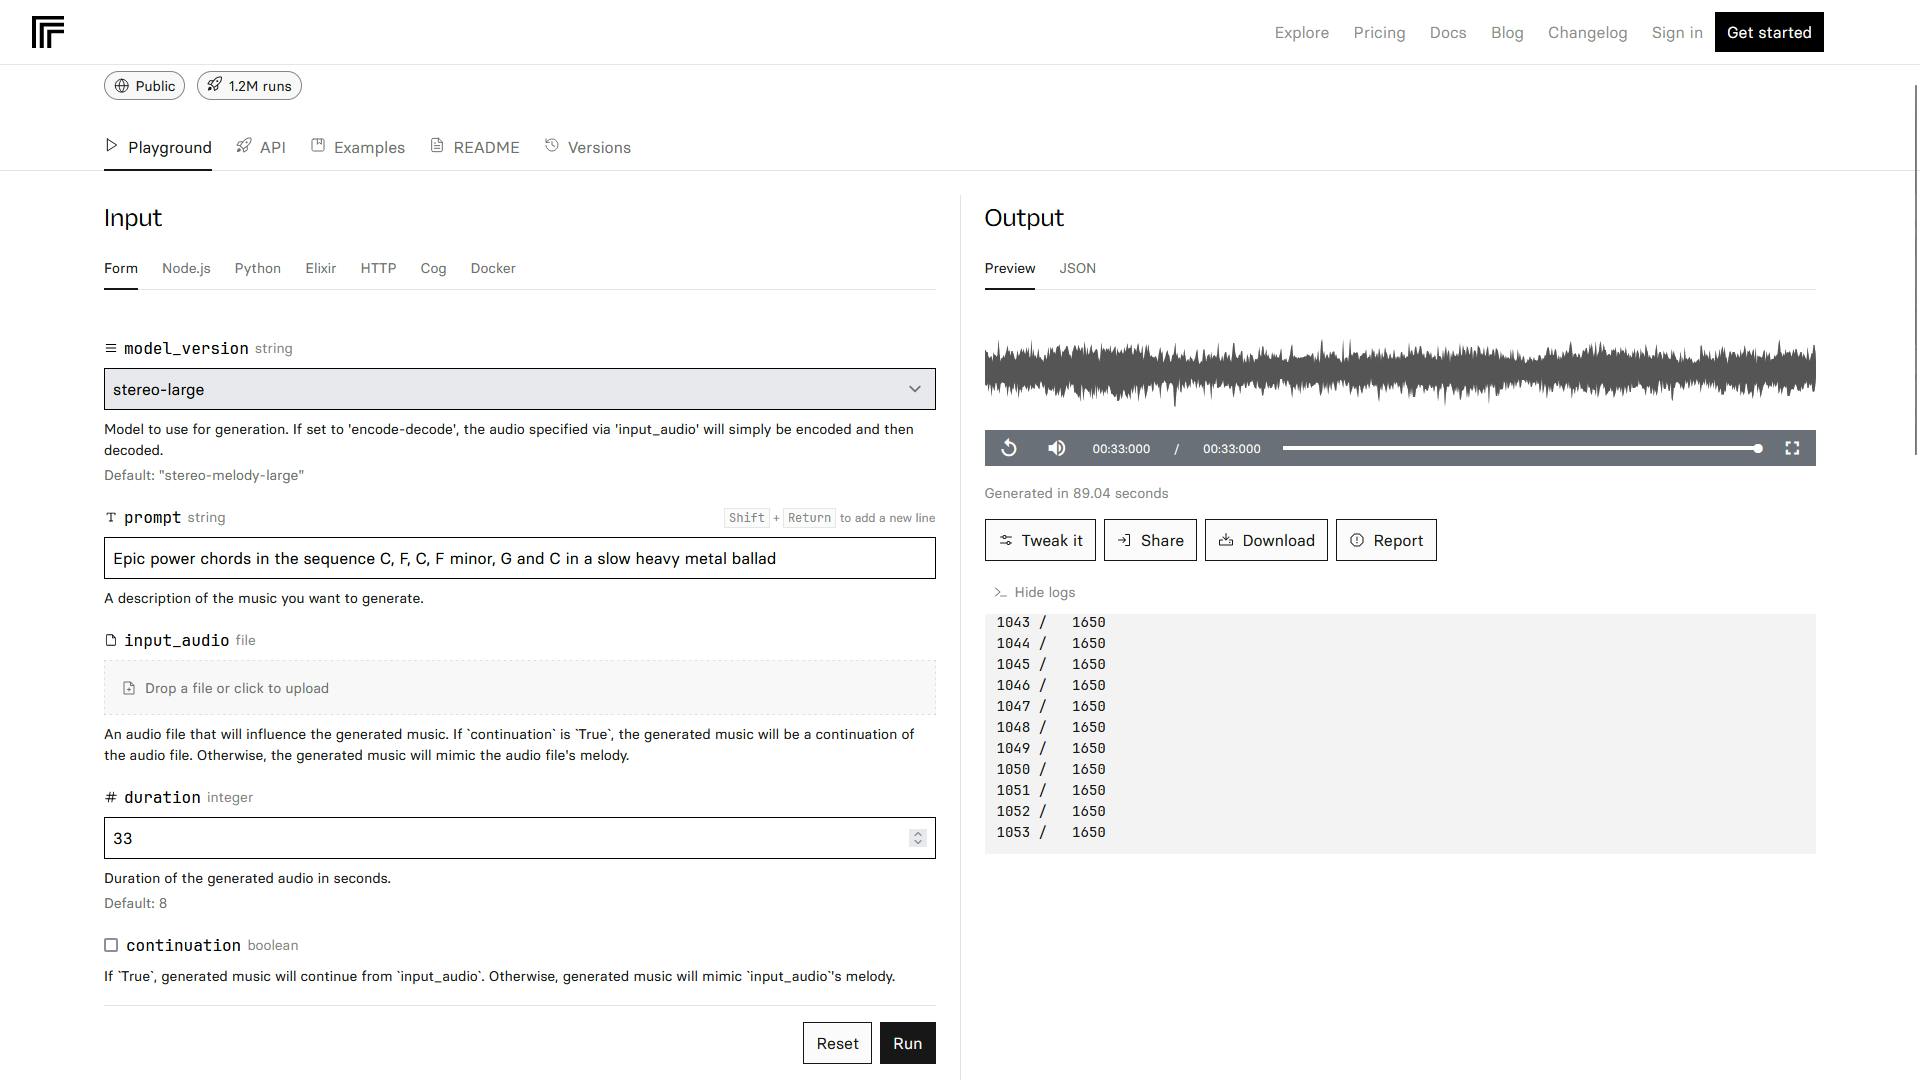Image resolution: width=1920 pixels, height=1080 pixels.
Task: Open the model_version dropdown
Action: coord(519,389)
